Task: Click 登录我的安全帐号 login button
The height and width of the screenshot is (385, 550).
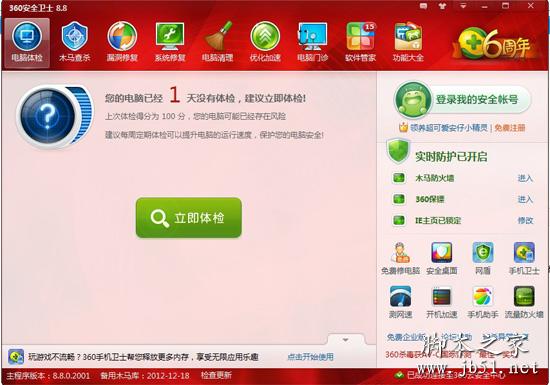Action: 463,100
